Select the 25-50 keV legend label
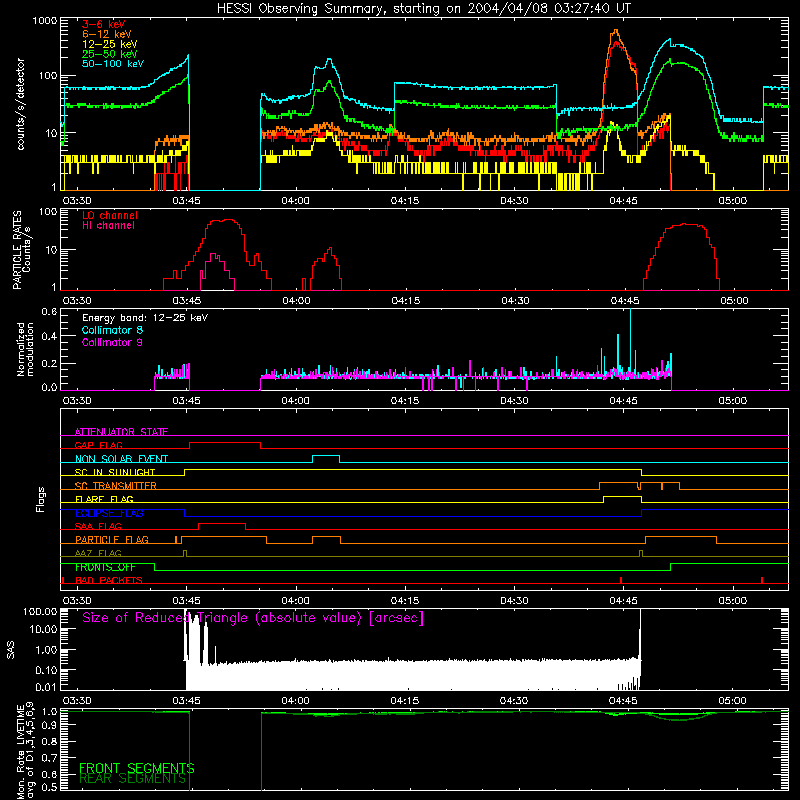Viewport: 800px width, 800px height. point(110,54)
